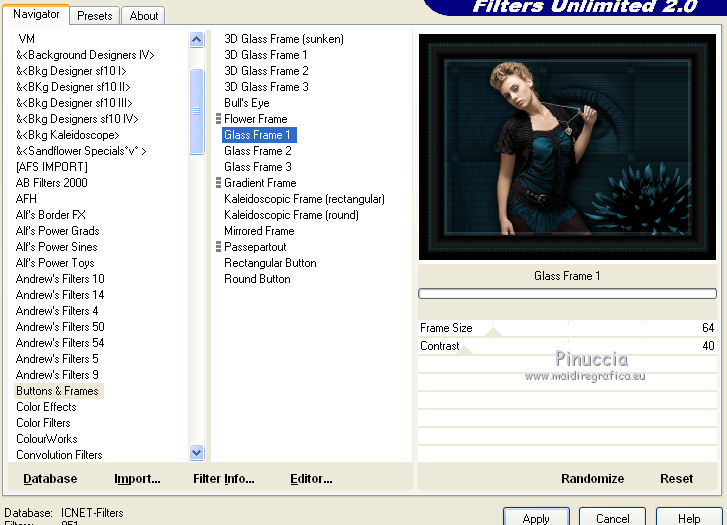Open the About tab
Image resolution: width=727 pixels, height=525 pixels.
(144, 16)
